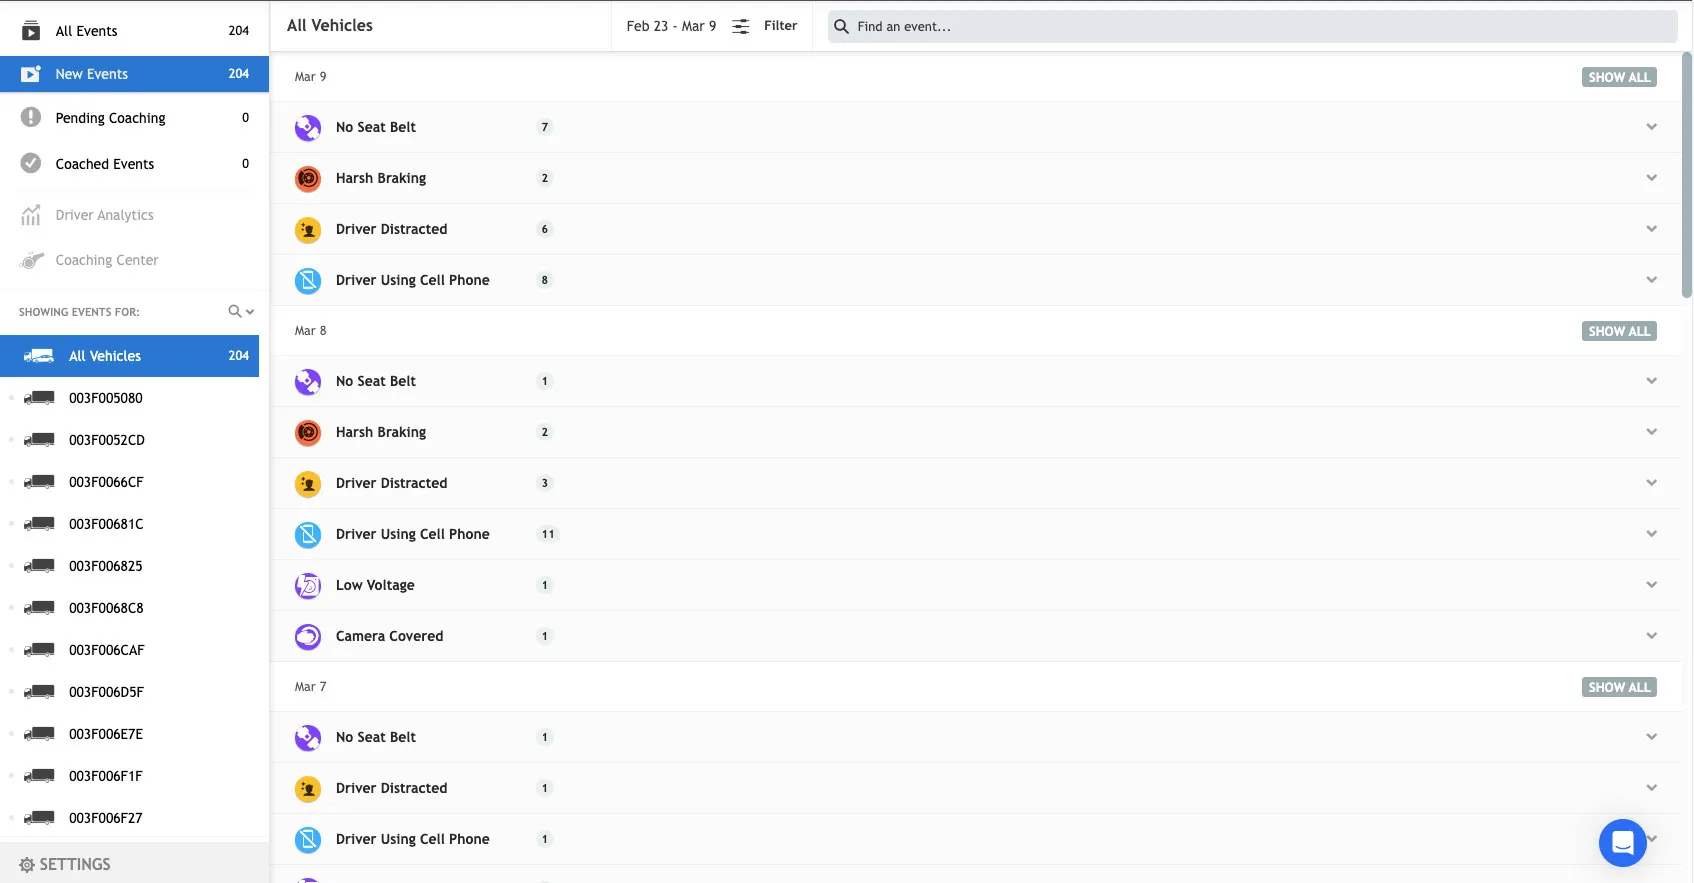Expand Mar 8 Low Voltage row
This screenshot has height=883, width=1694.
[x=1651, y=585]
